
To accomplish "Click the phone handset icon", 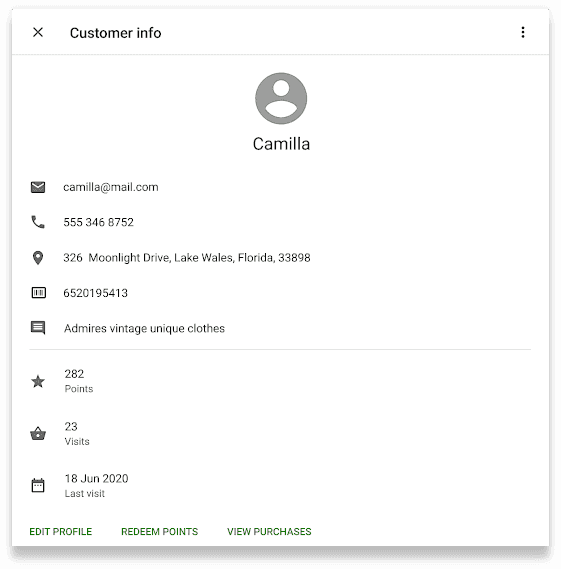I will coord(38,222).
